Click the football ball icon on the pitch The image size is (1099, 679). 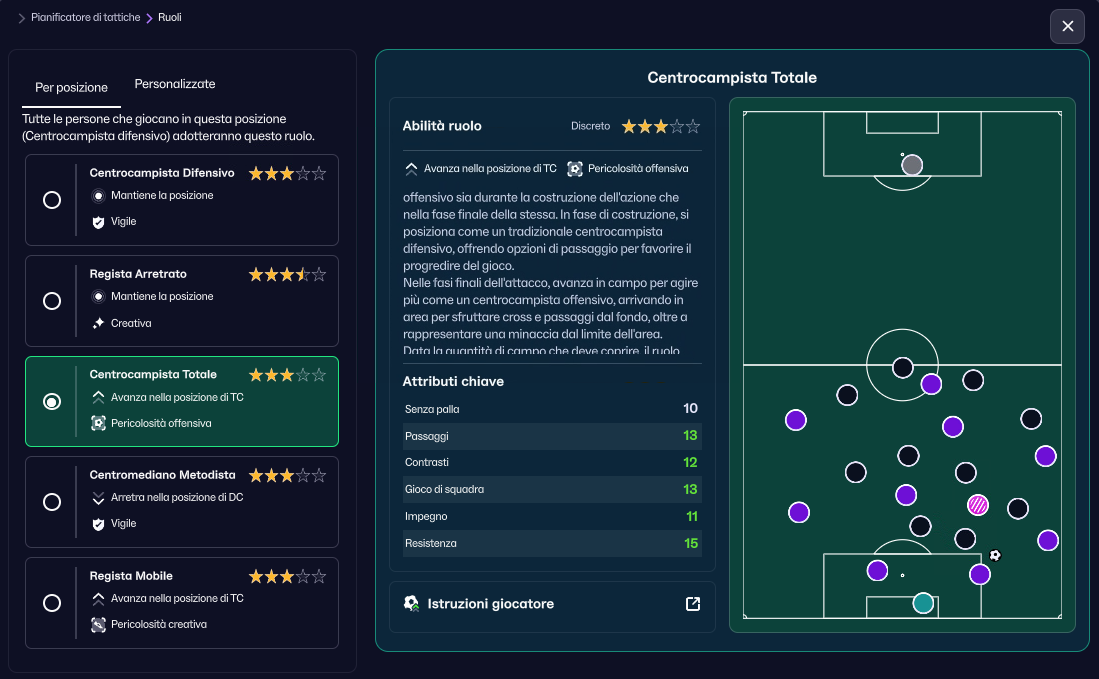coord(995,555)
